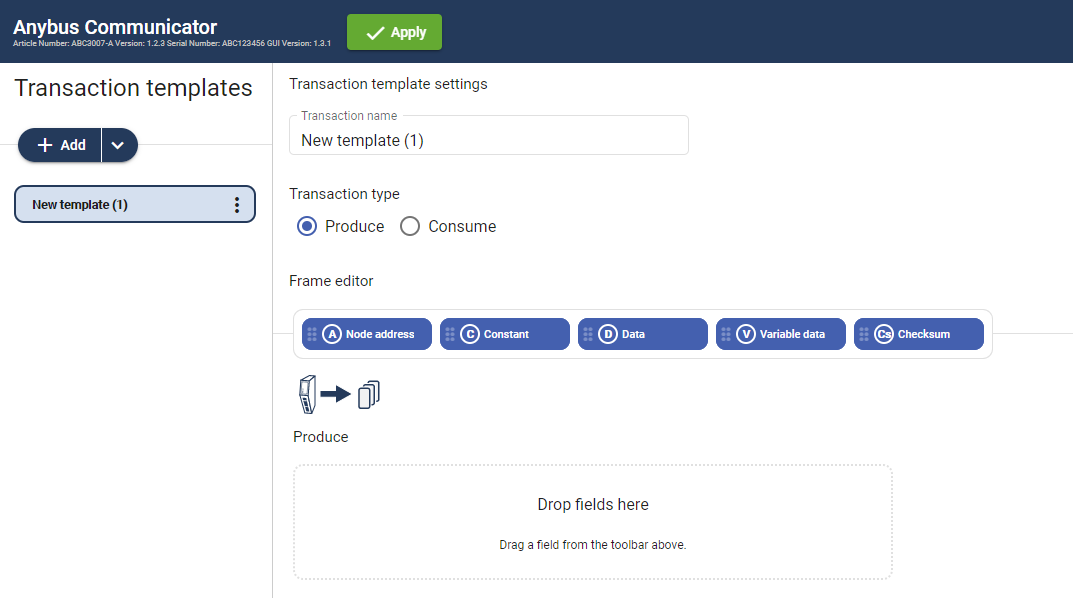
Task: Click the Transaction templates heading
Action: (x=133, y=88)
